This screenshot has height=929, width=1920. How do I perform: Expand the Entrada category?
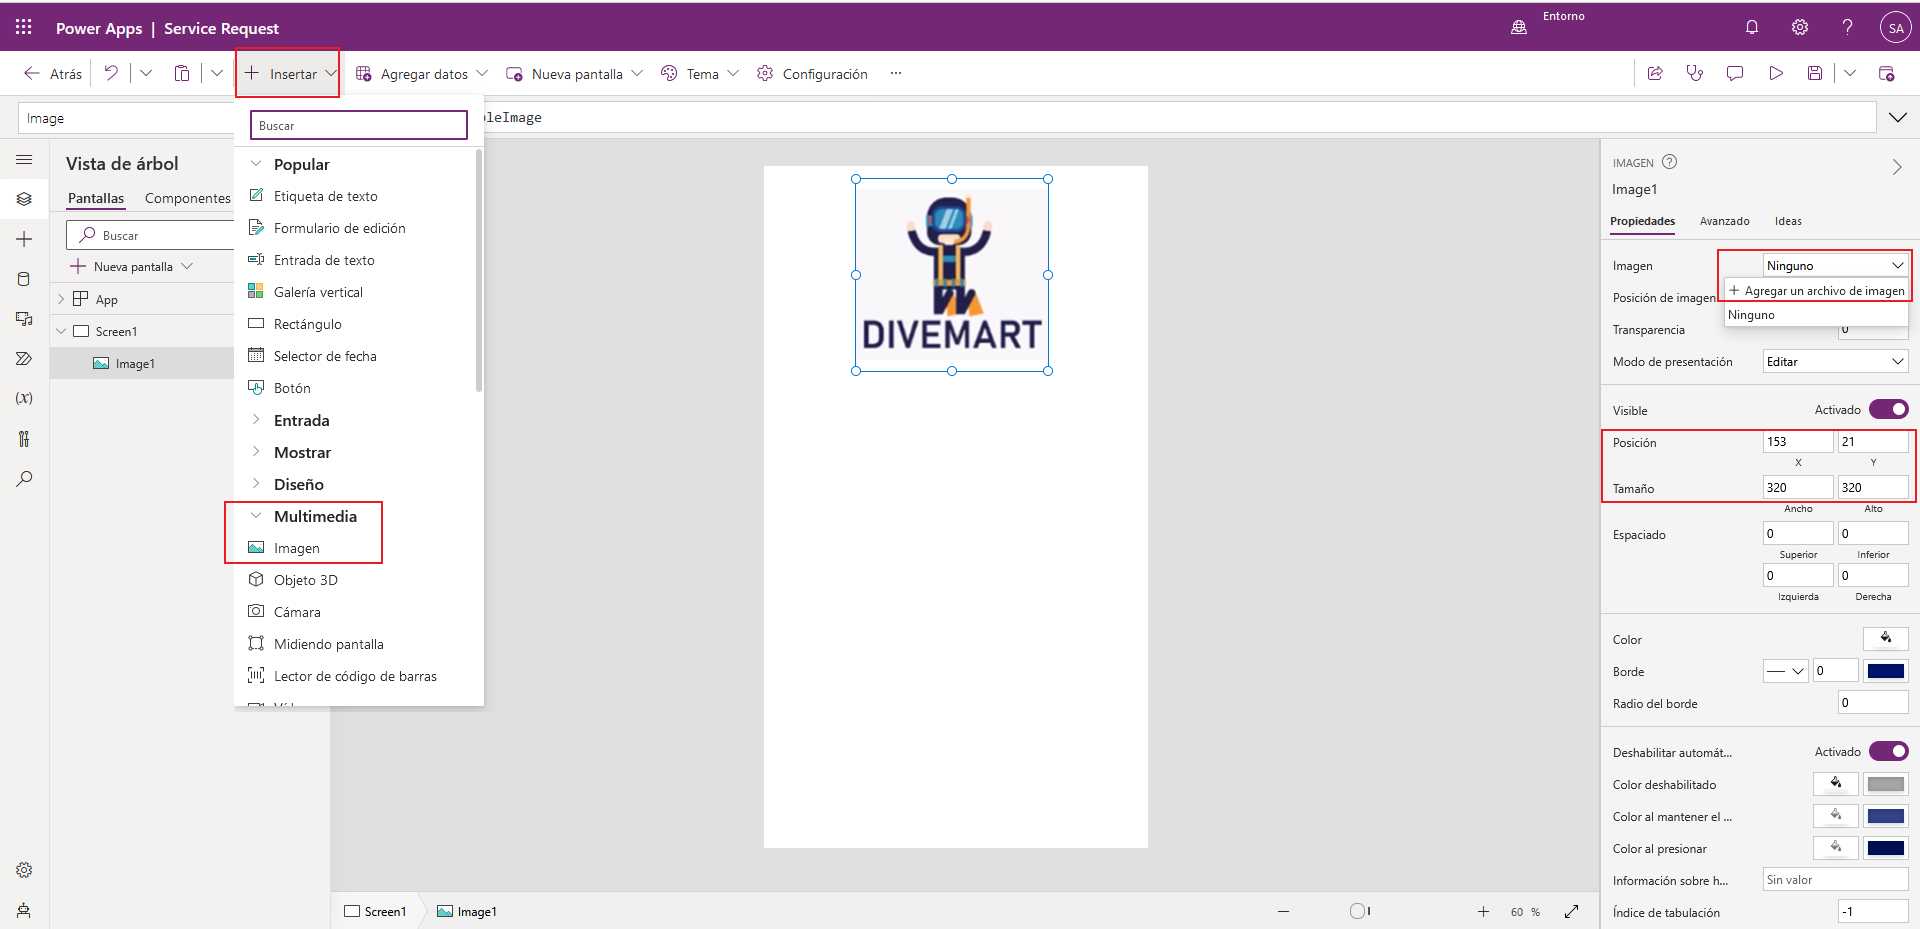[x=256, y=420]
